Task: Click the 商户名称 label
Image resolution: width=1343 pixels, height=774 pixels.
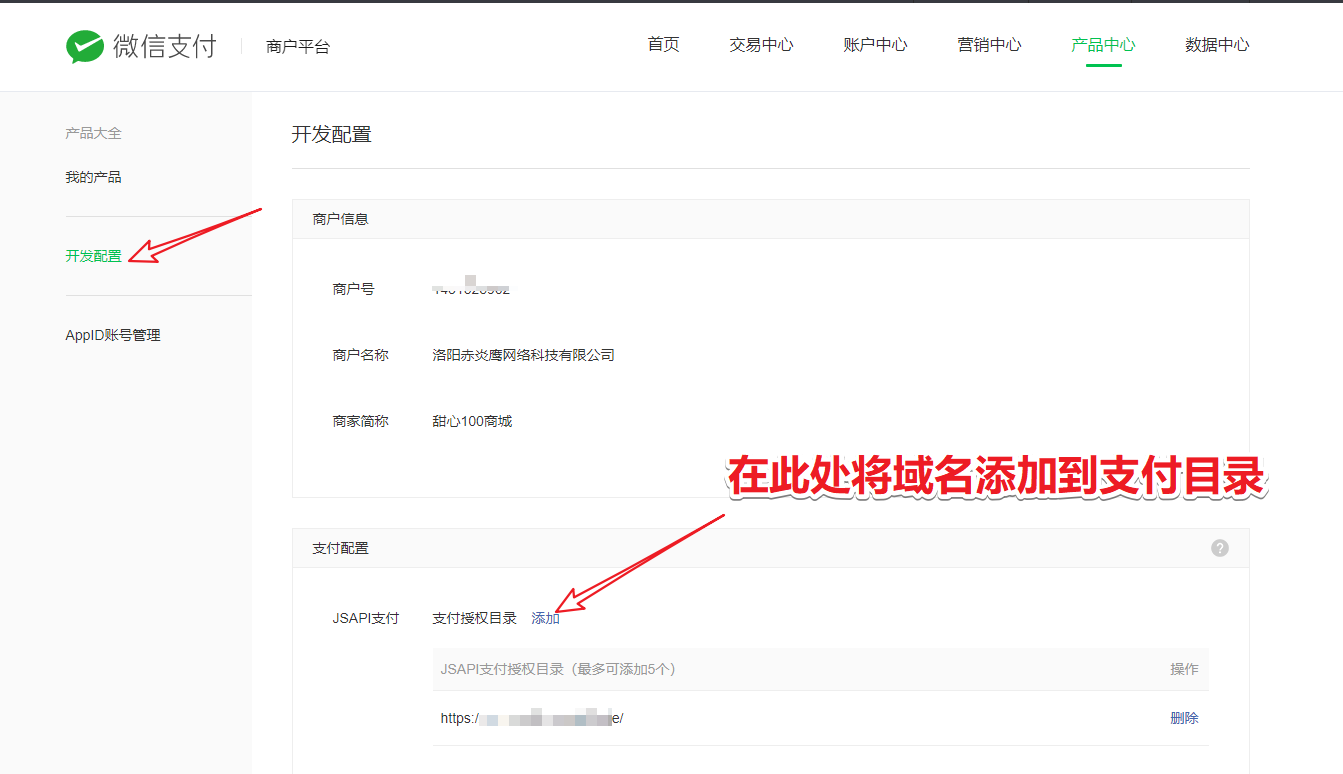Action: (x=361, y=355)
